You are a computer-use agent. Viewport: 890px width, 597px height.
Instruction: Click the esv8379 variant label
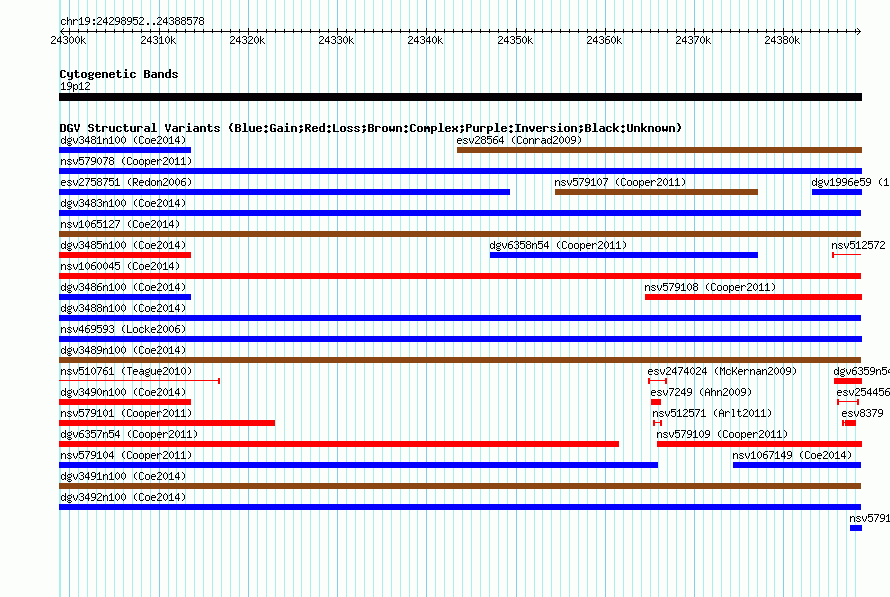pos(862,413)
